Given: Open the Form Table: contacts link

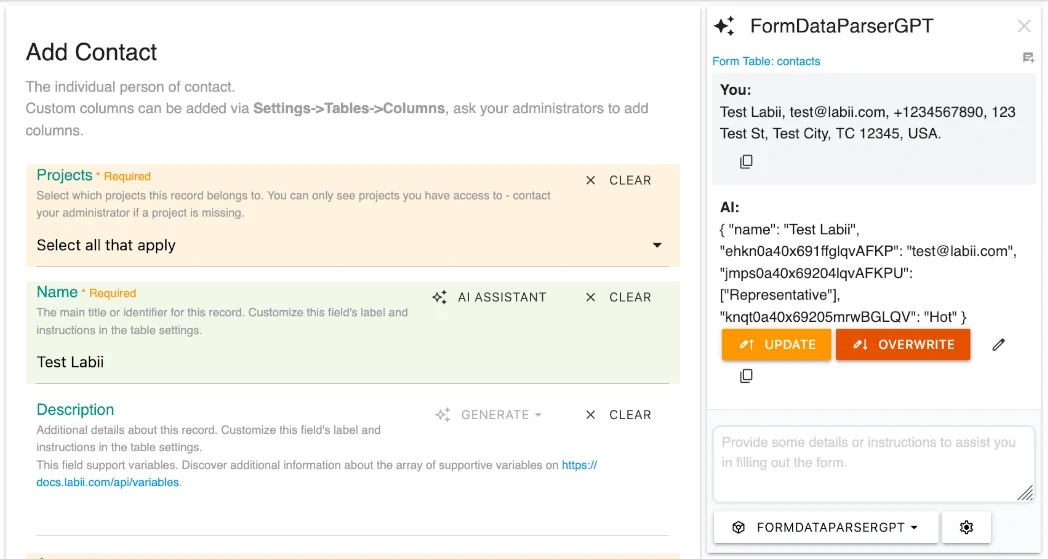Looking at the screenshot, I should tap(766, 61).
